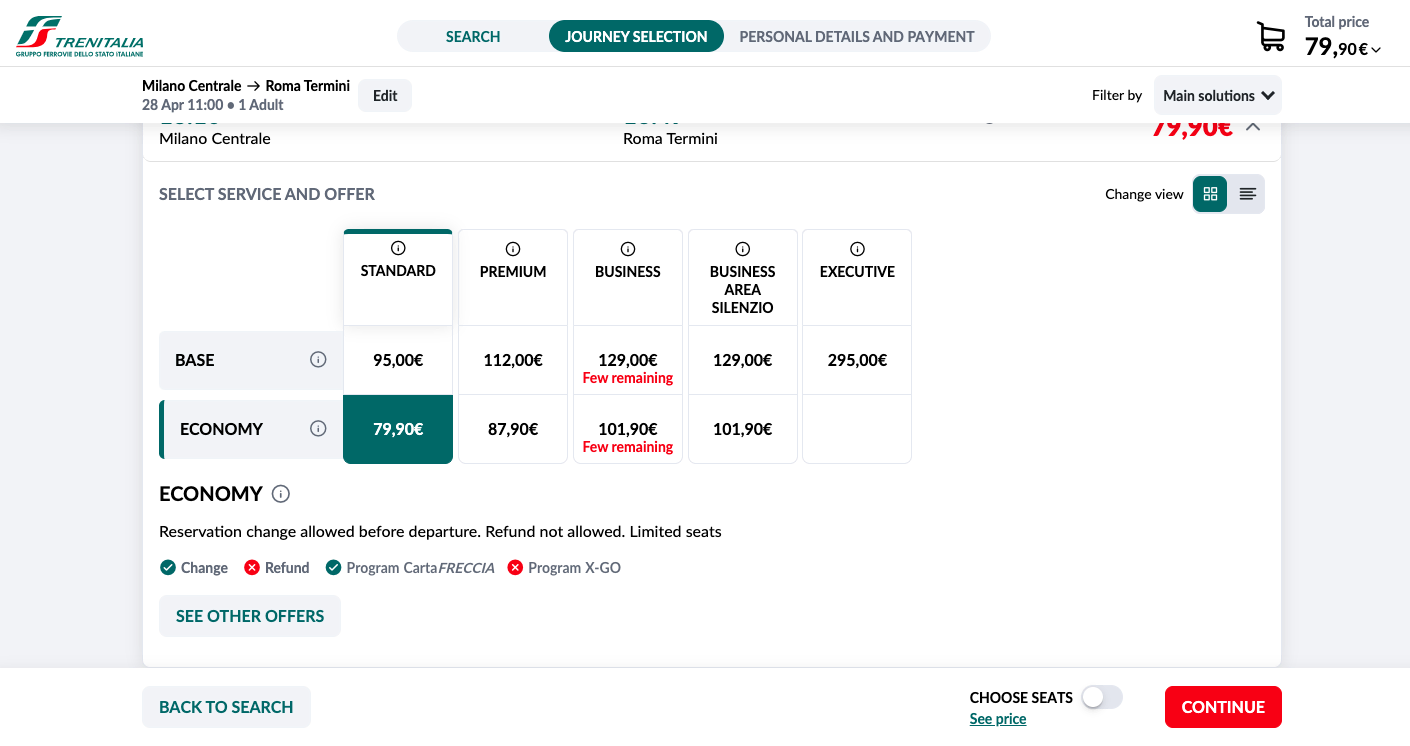
Task: Expand the Total price details chevron
Action: (x=1377, y=50)
